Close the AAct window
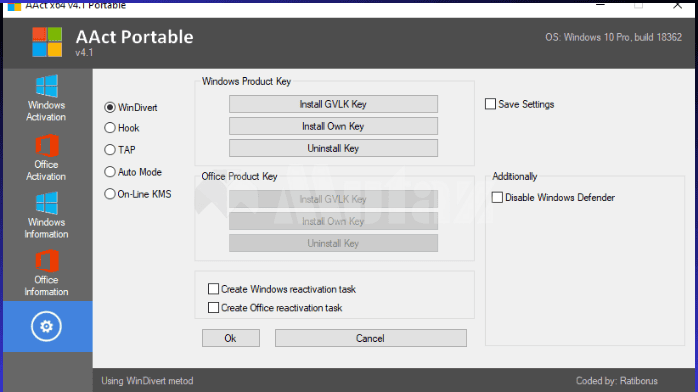 point(677,5)
